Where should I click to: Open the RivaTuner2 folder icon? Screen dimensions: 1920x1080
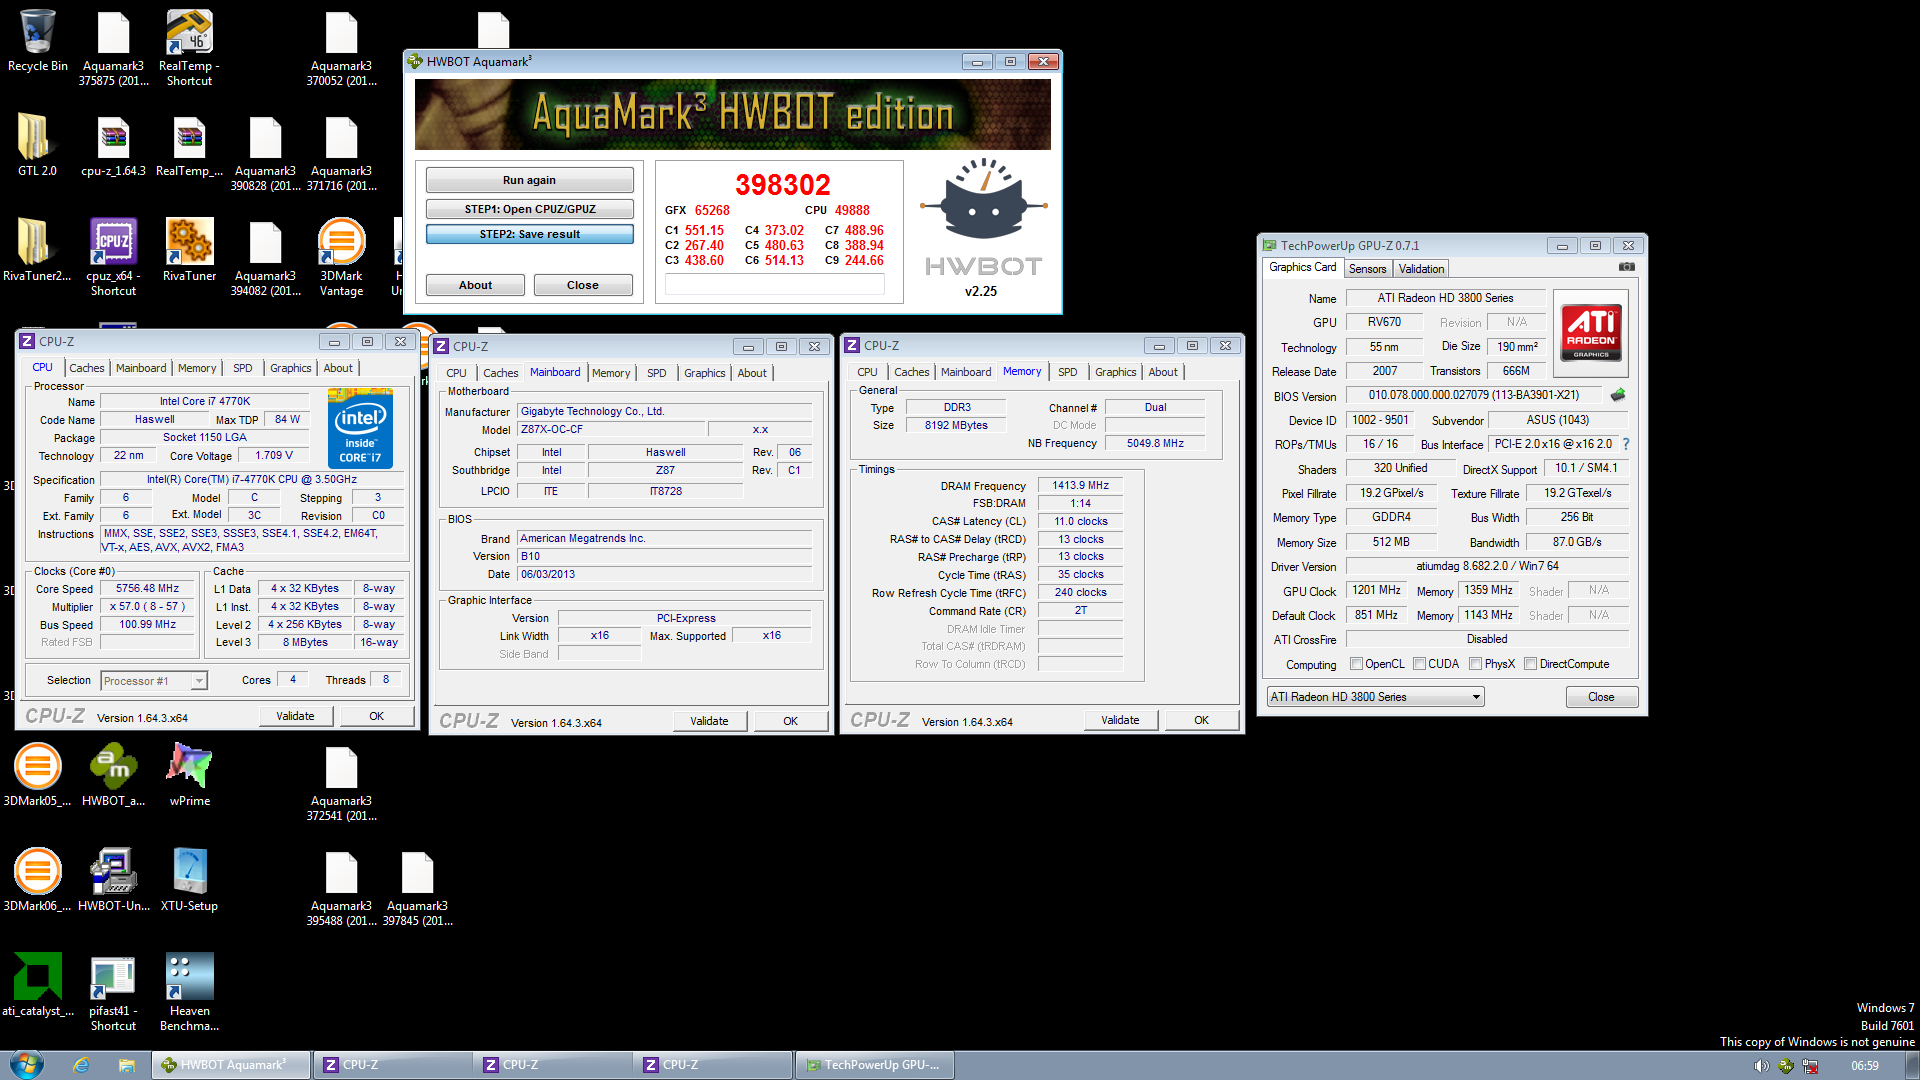[x=37, y=250]
